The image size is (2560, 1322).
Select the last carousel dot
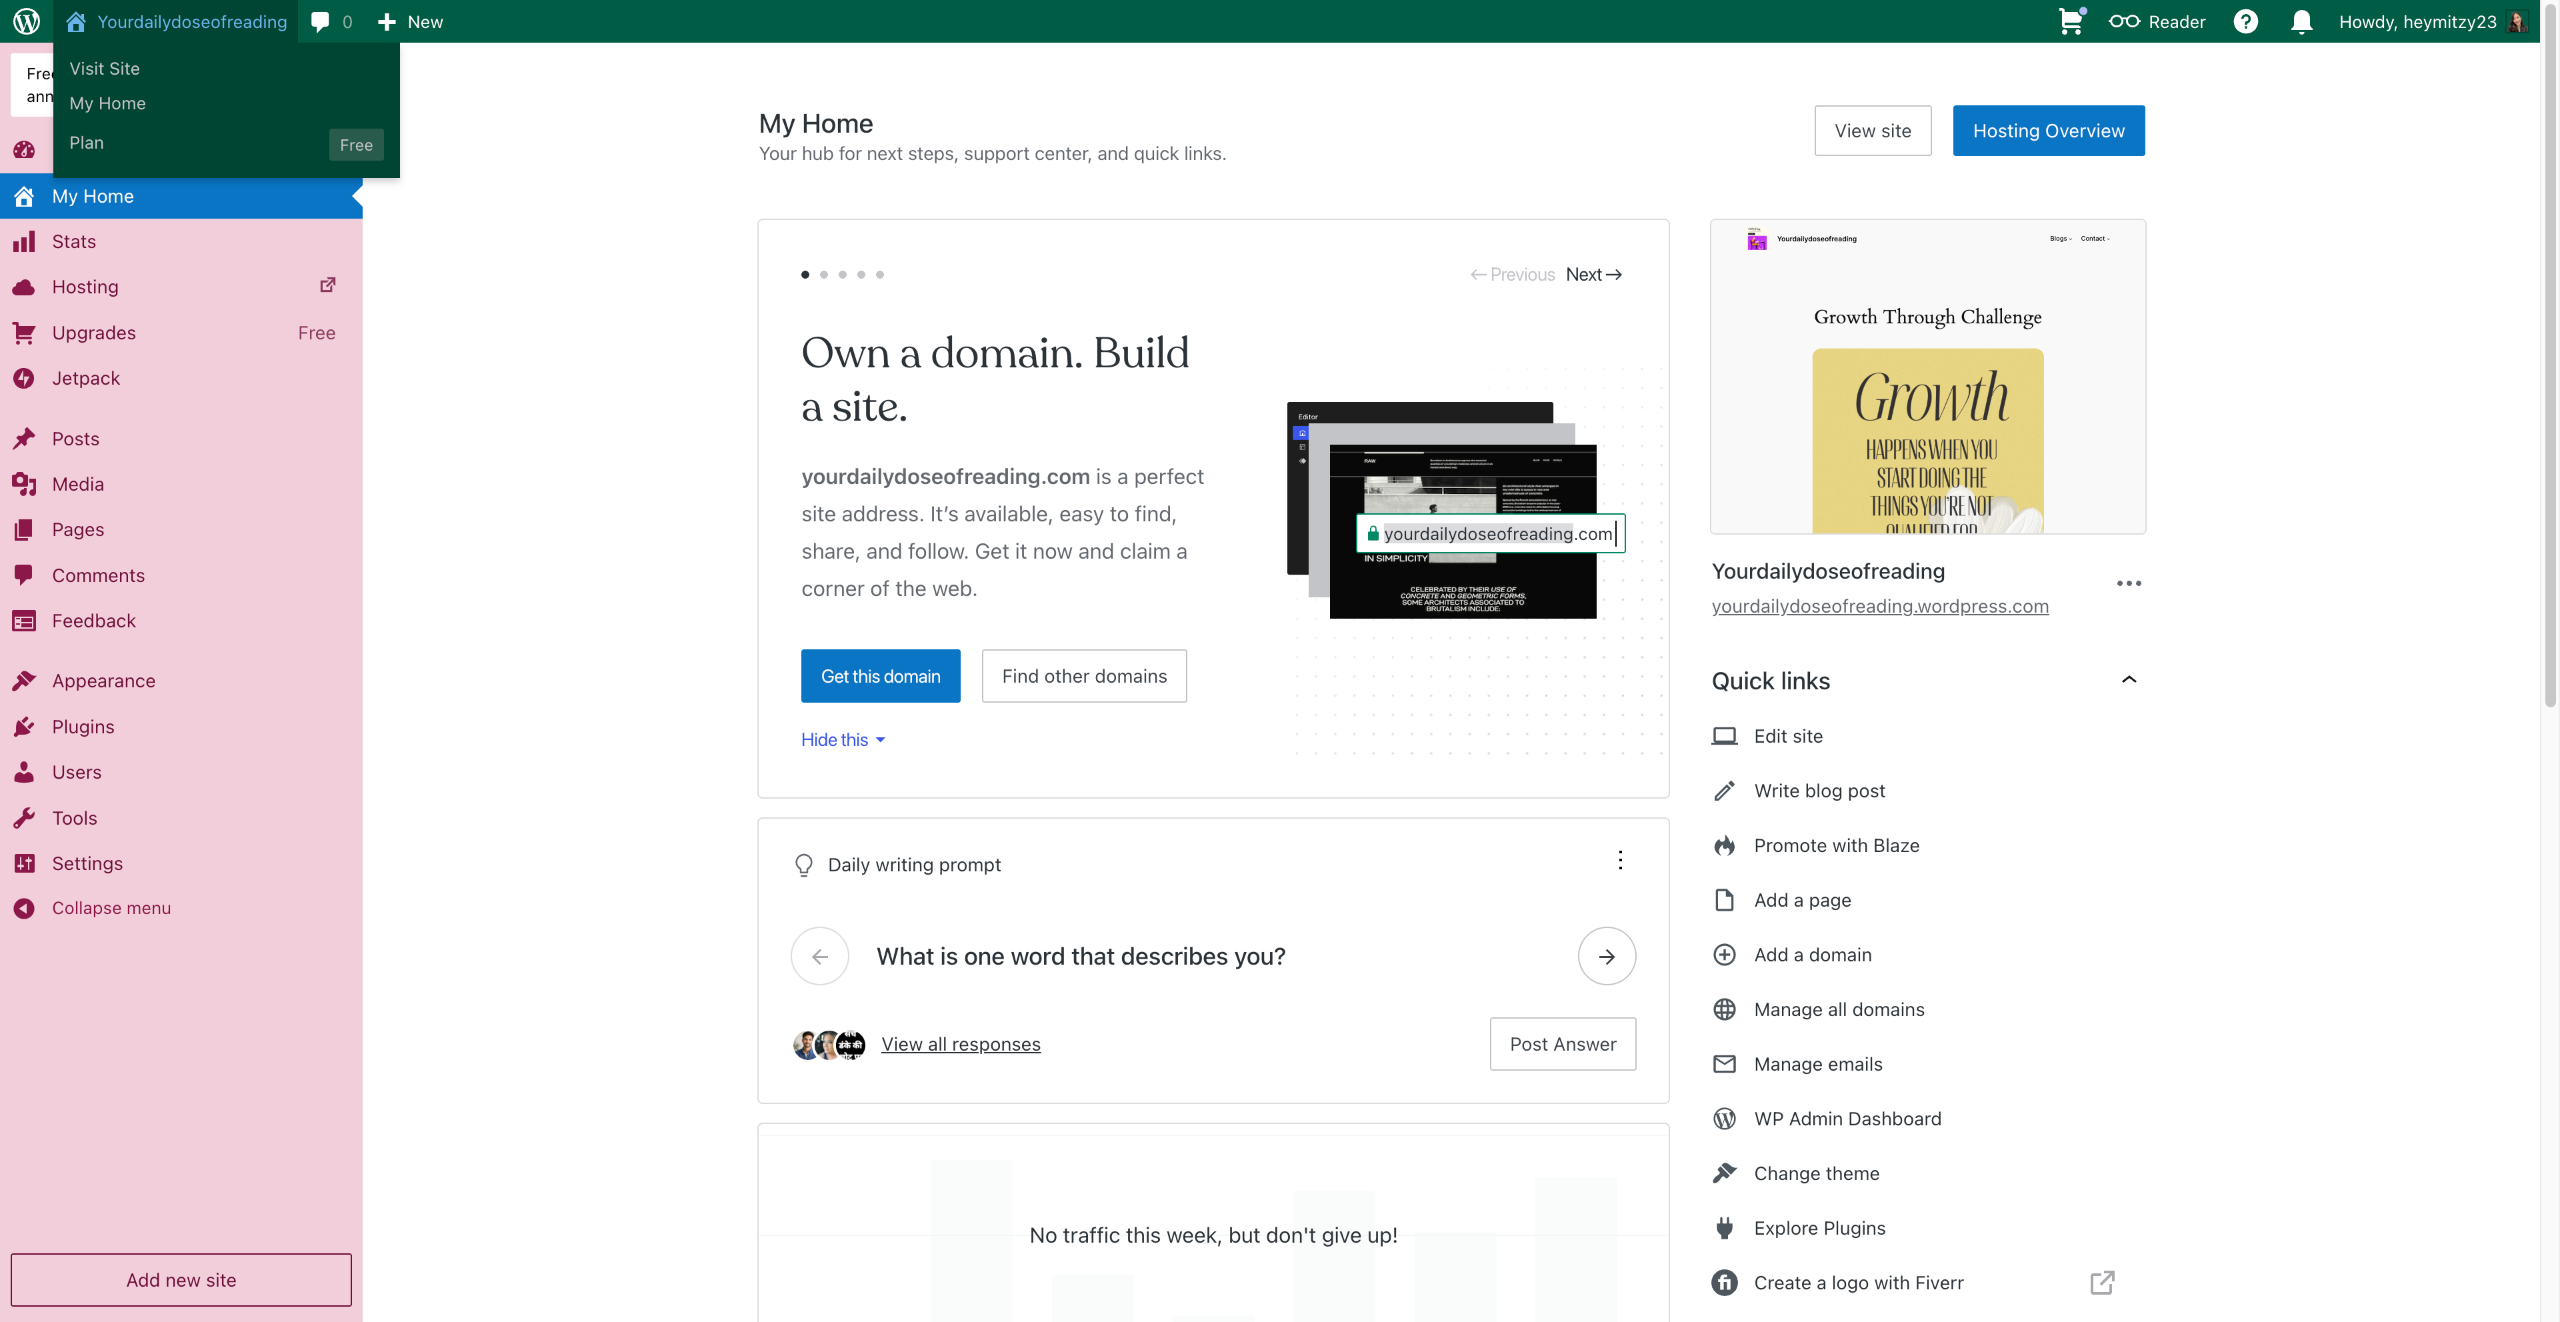(x=880, y=274)
